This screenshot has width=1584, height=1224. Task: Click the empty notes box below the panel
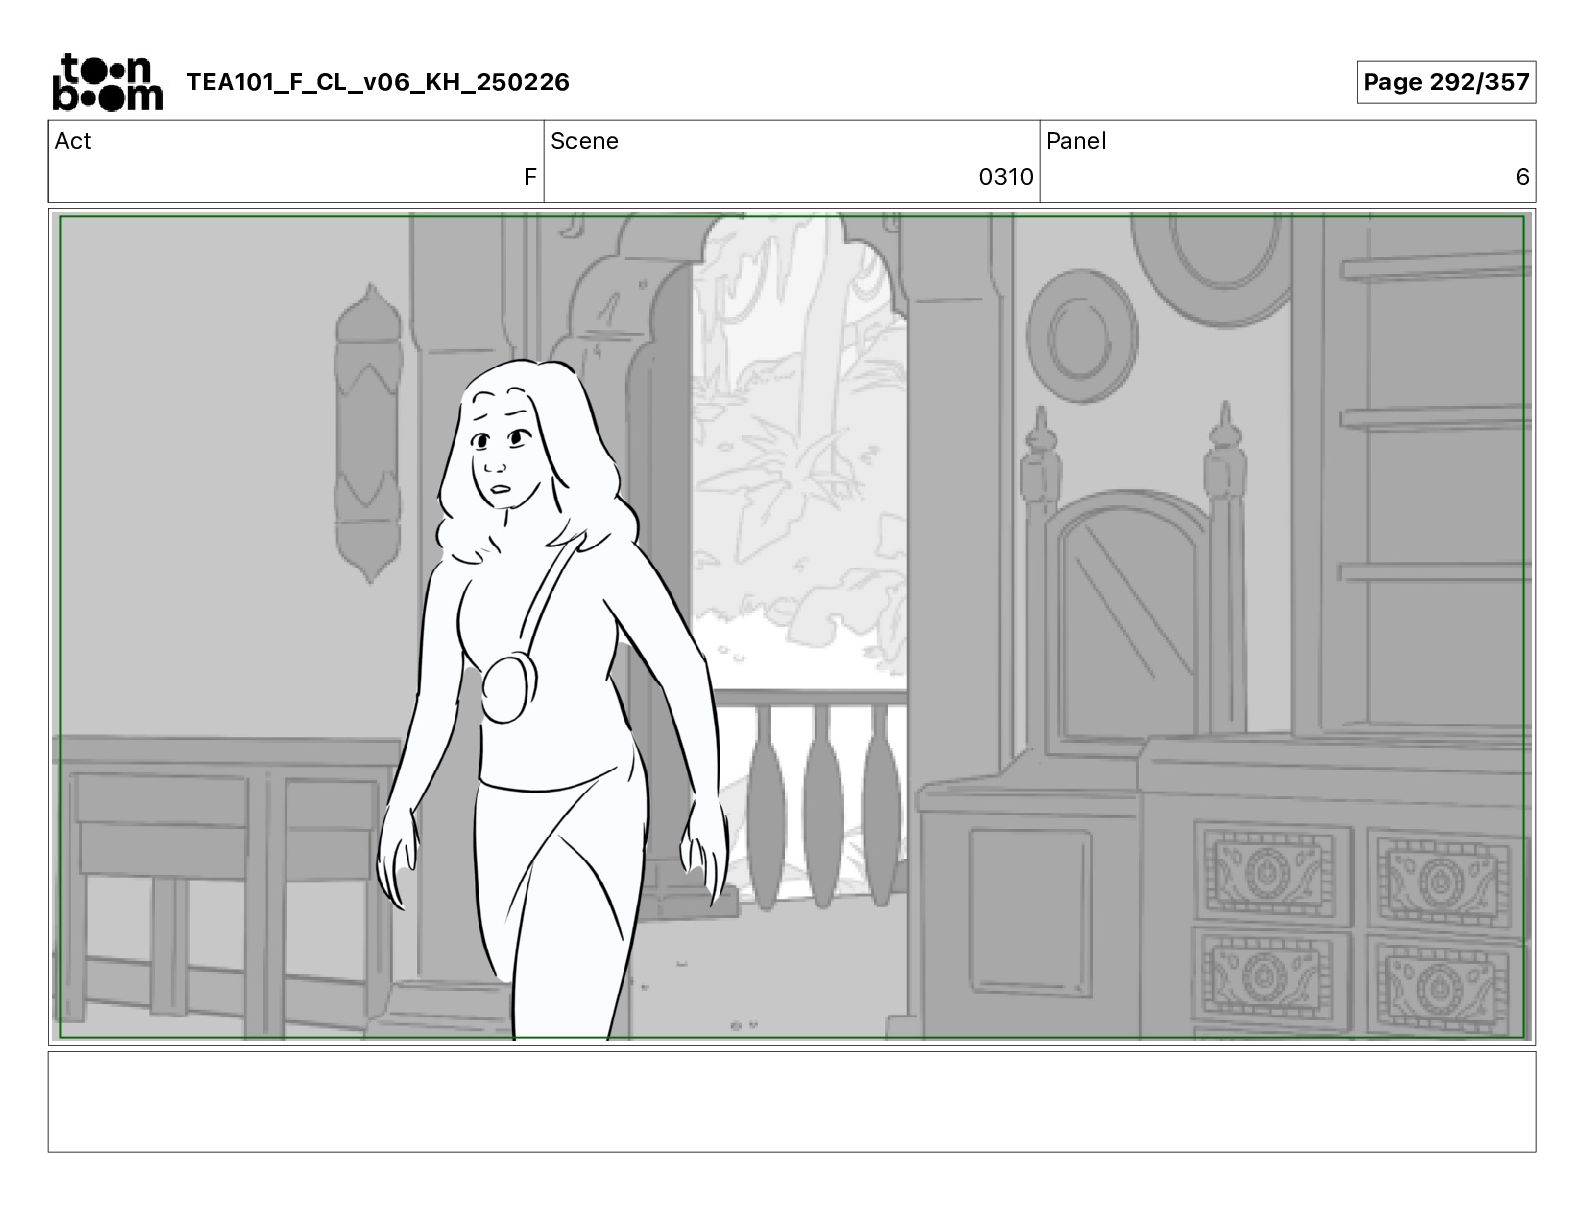792,1101
